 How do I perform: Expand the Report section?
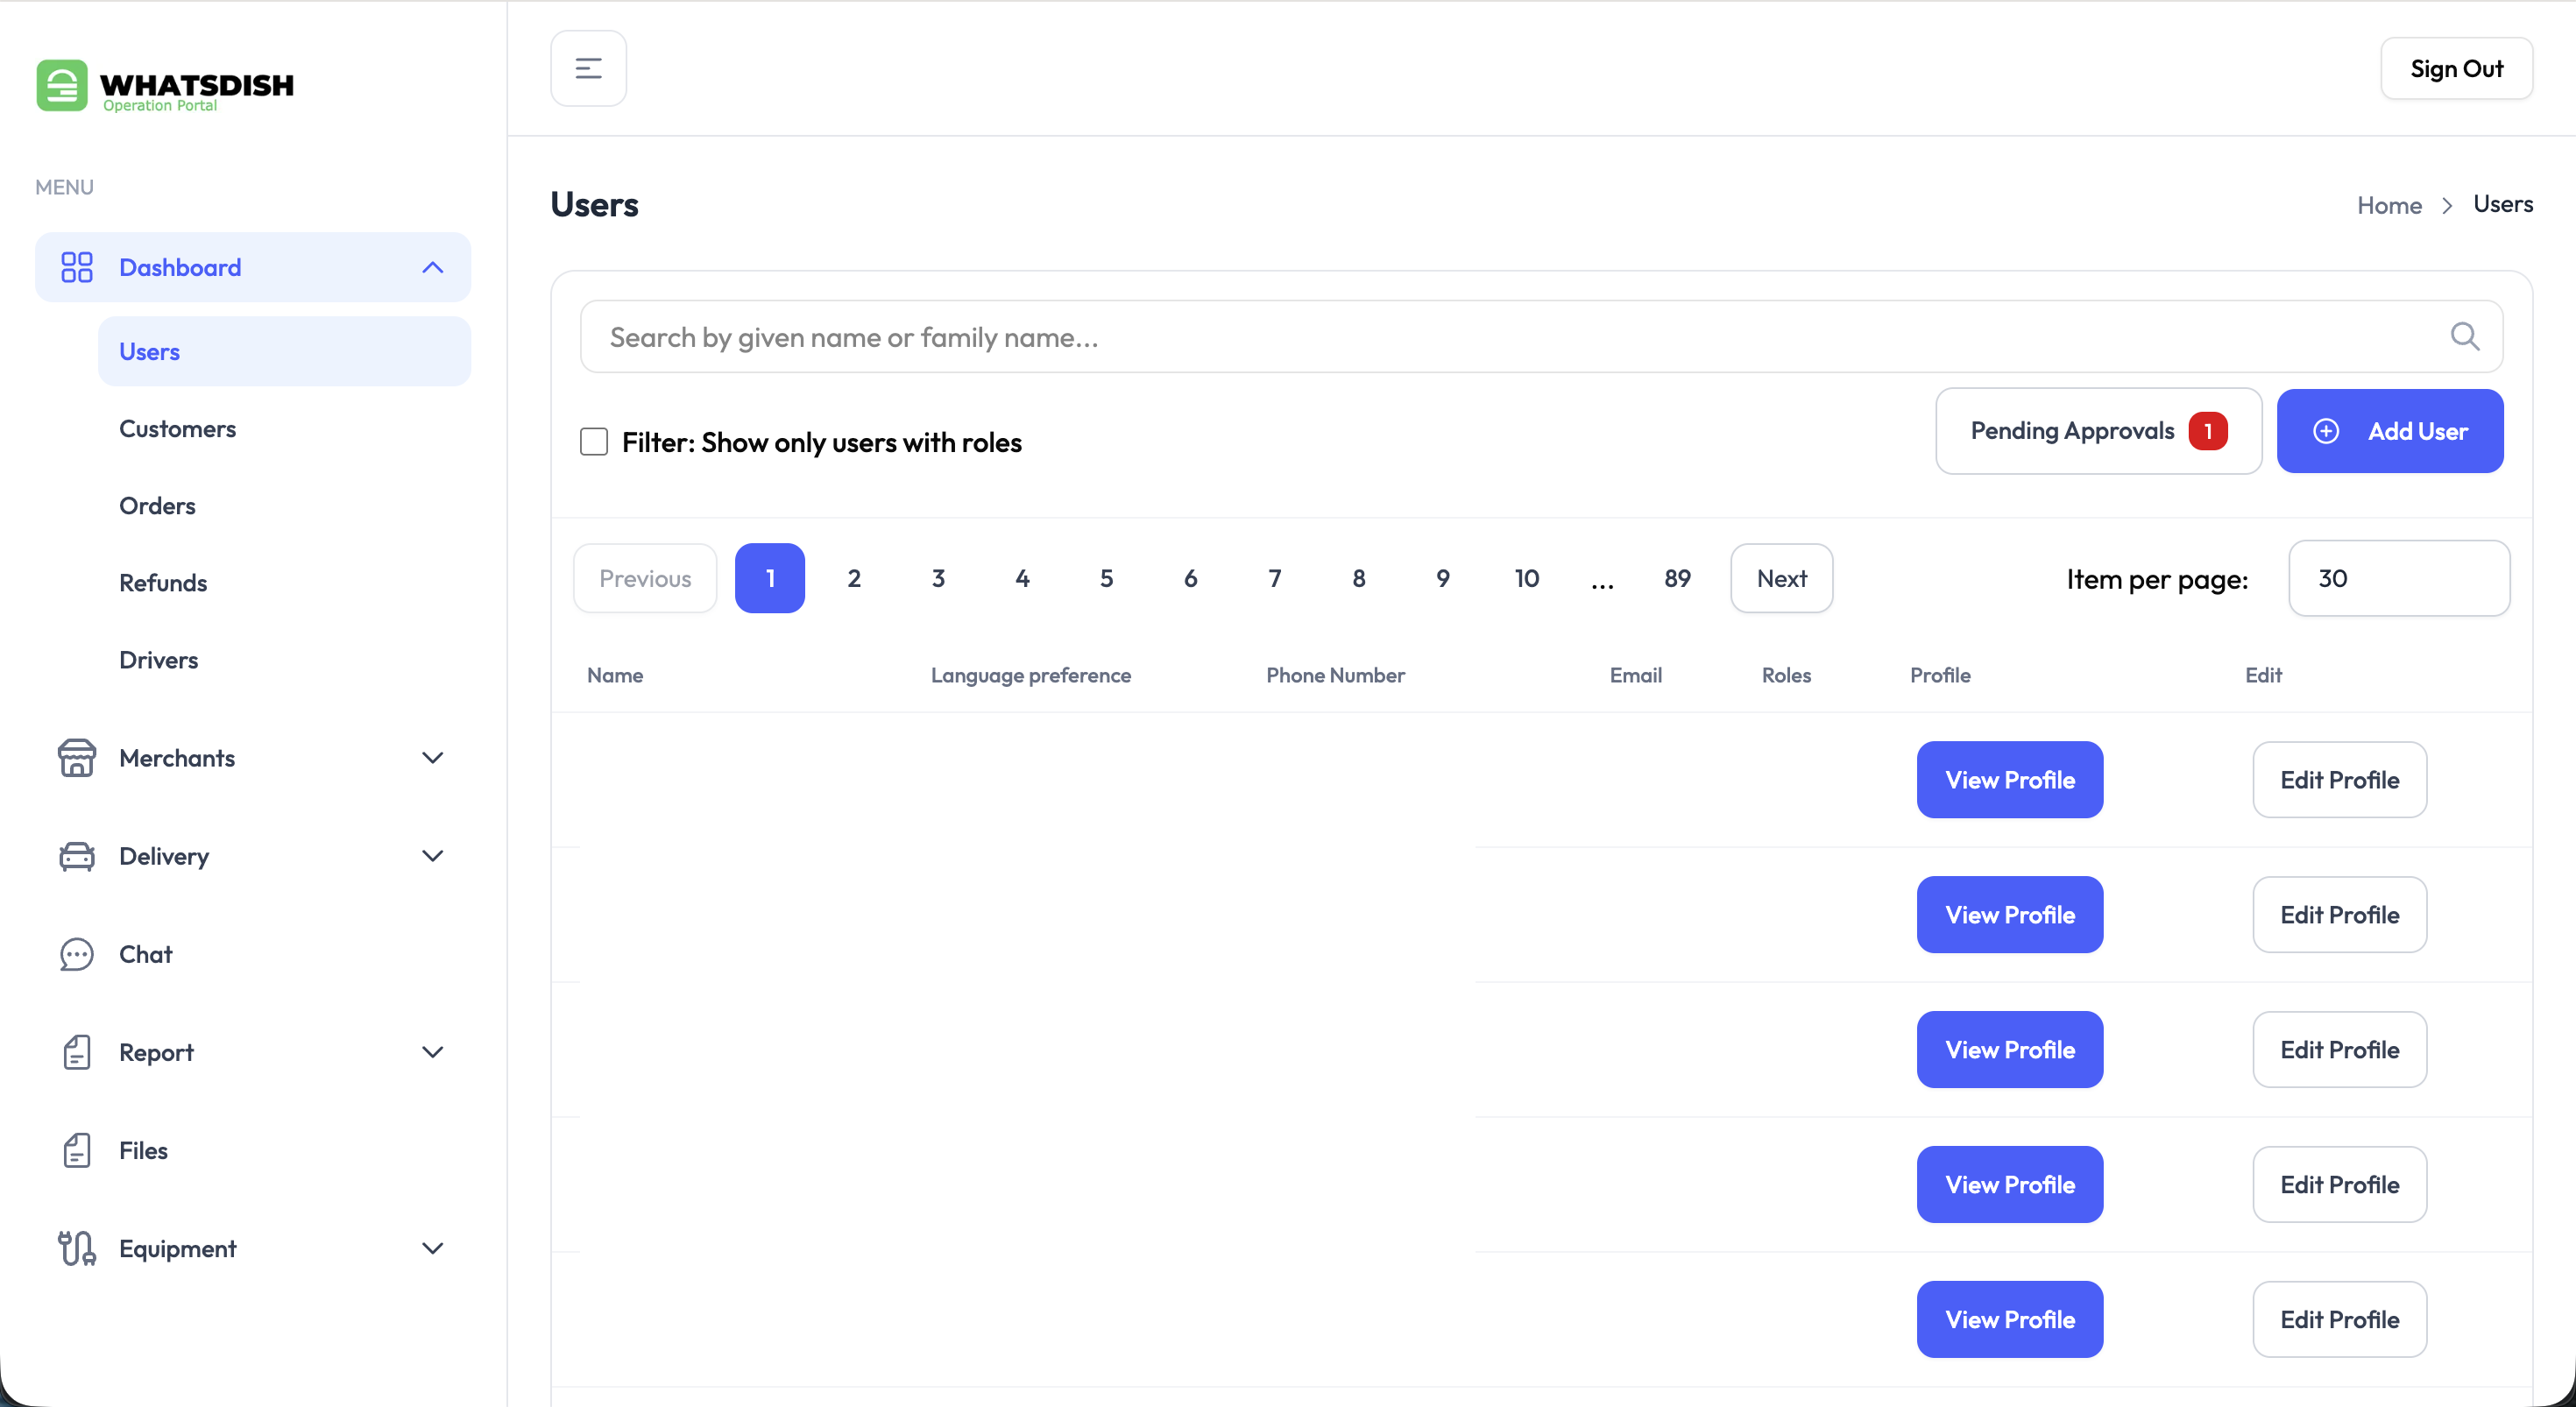pos(432,1051)
